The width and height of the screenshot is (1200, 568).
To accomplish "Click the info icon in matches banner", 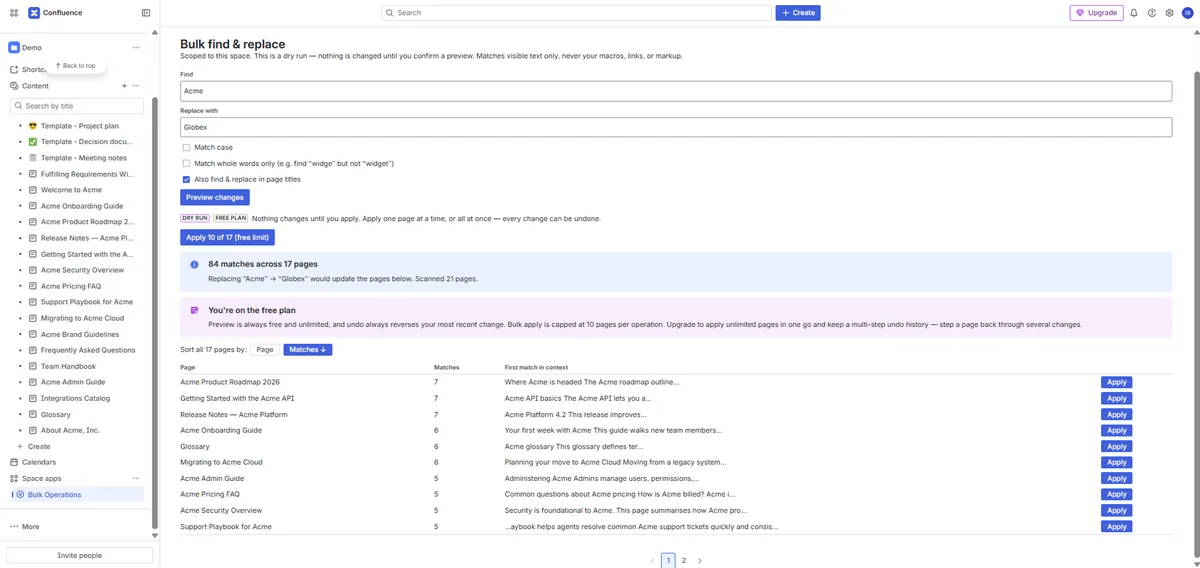I will (194, 265).
